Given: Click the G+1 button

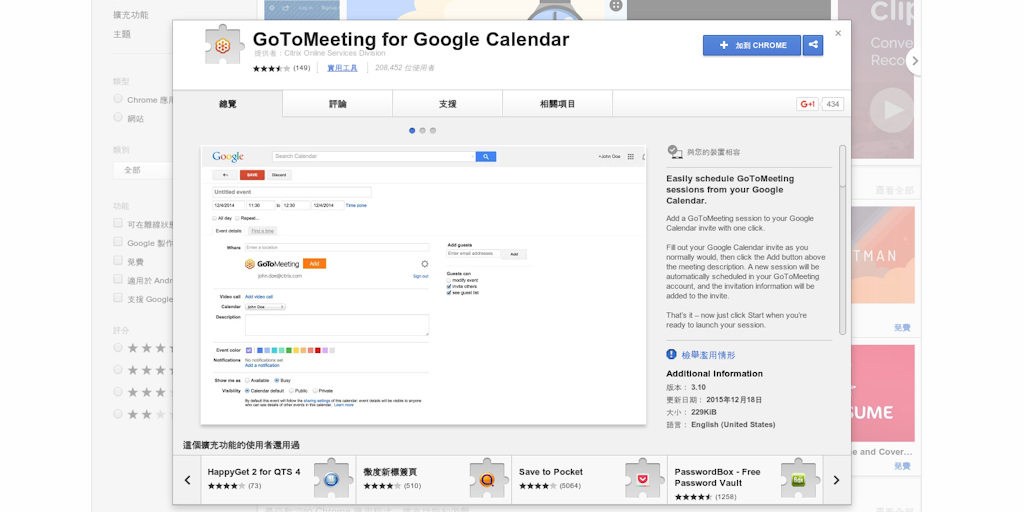Looking at the screenshot, I should [807, 104].
